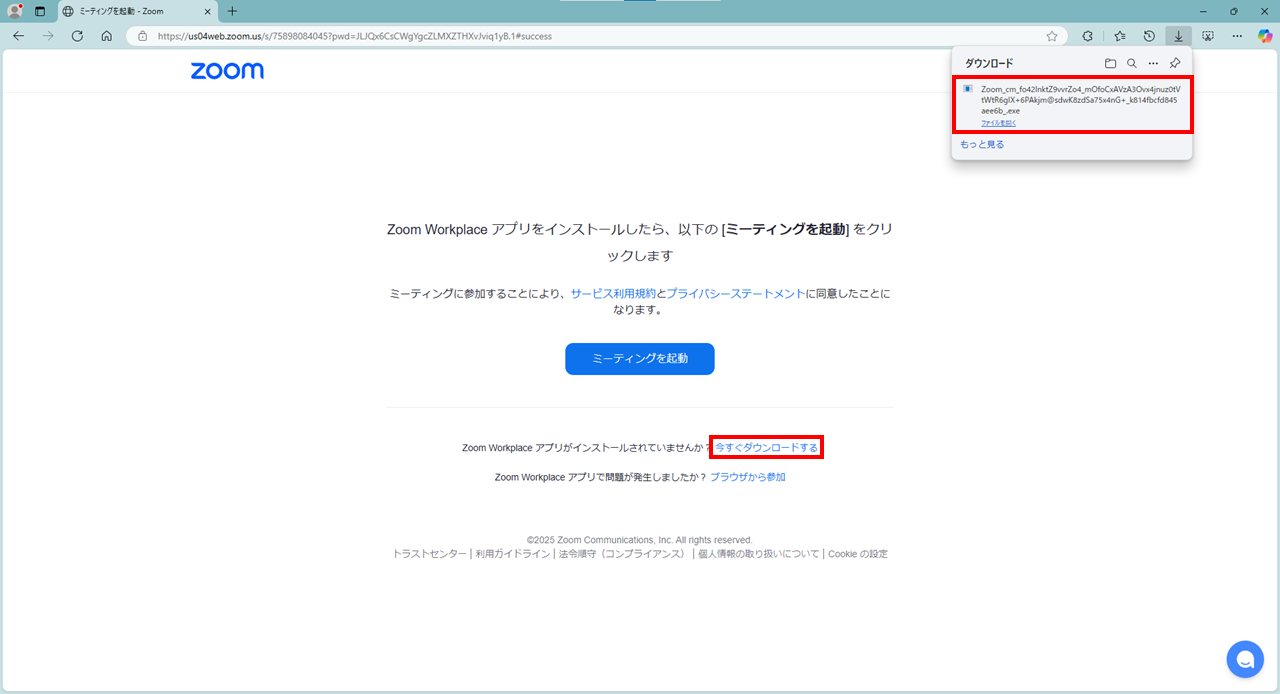Open the サービス利用規約 link
1280x694 pixels.
[x=613, y=294]
